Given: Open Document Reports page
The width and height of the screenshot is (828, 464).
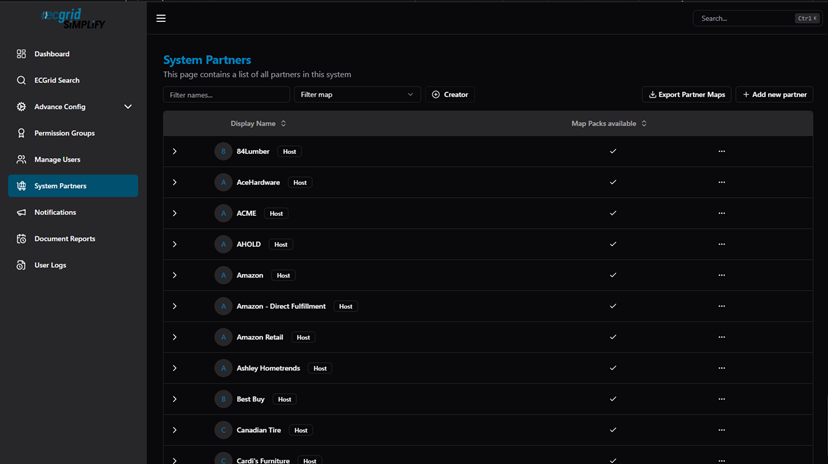Looking at the screenshot, I should coord(73,239).
